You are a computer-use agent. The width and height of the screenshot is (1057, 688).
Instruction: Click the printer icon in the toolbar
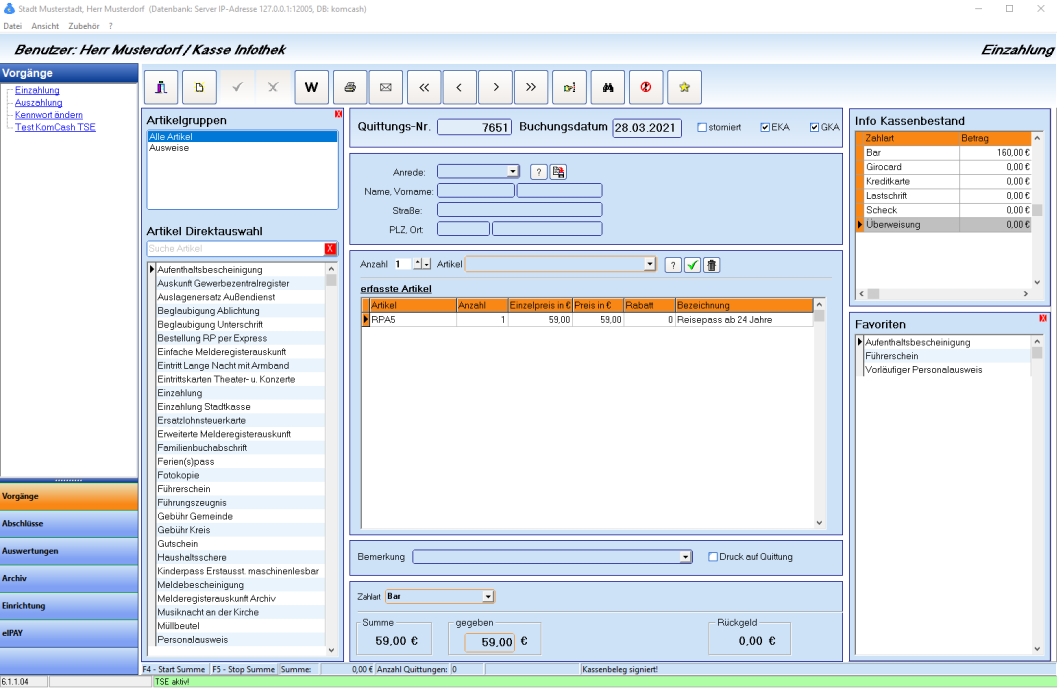[349, 87]
